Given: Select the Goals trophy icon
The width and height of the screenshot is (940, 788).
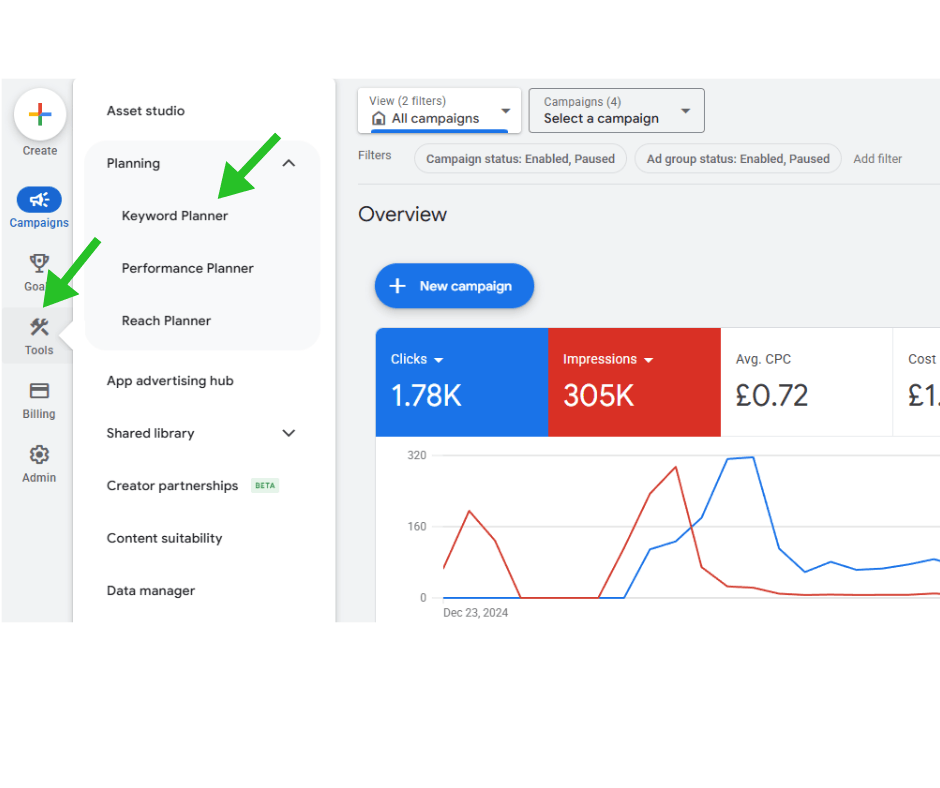Looking at the screenshot, I should [x=39, y=264].
